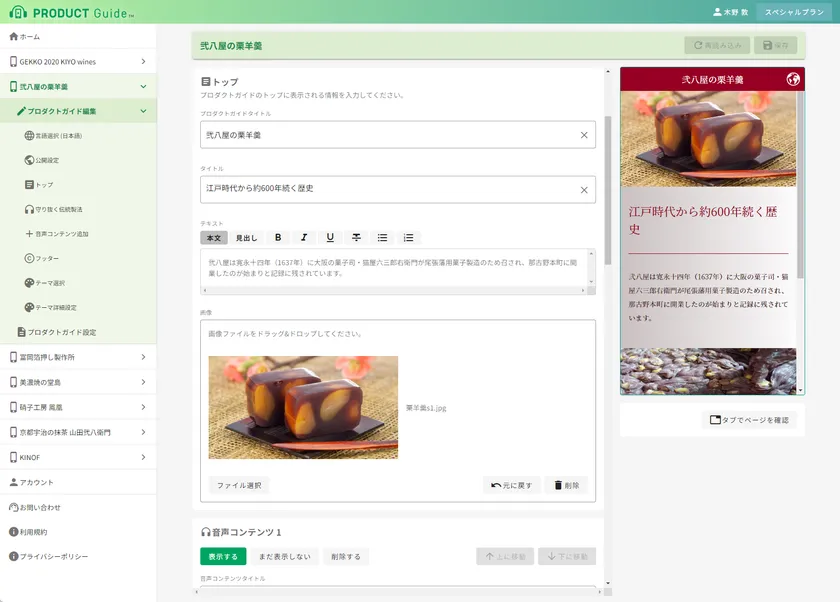
Task: Select まだ表示しない for audio content 1
Action: pos(284,556)
